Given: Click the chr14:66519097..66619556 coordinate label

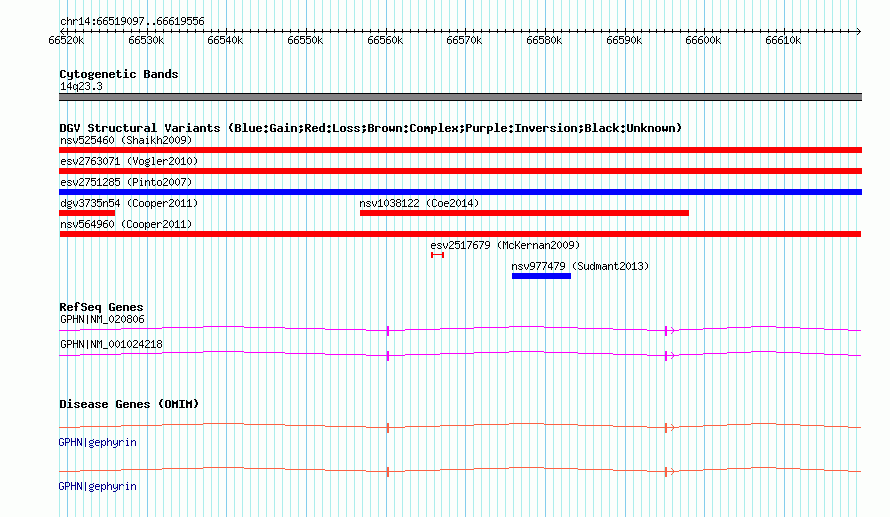Looking at the screenshot, I should pyautogui.click(x=132, y=22).
